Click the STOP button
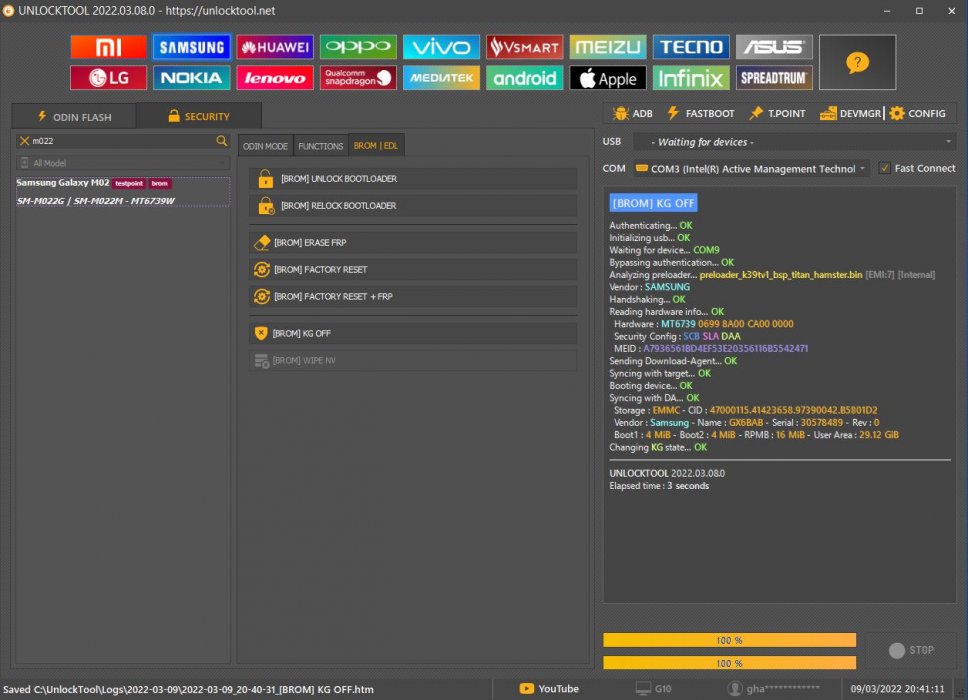The image size is (968, 700). click(911, 650)
